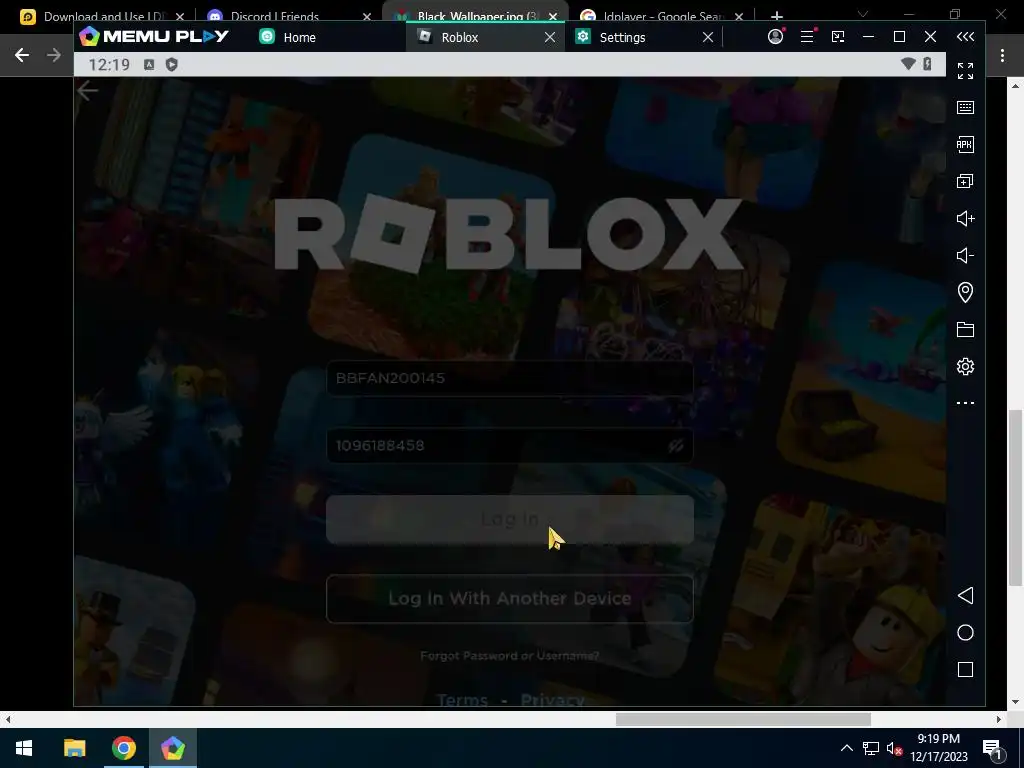The height and width of the screenshot is (768, 1024).
Task: Switch to the Home tab in MEmu
Action: pos(287,37)
